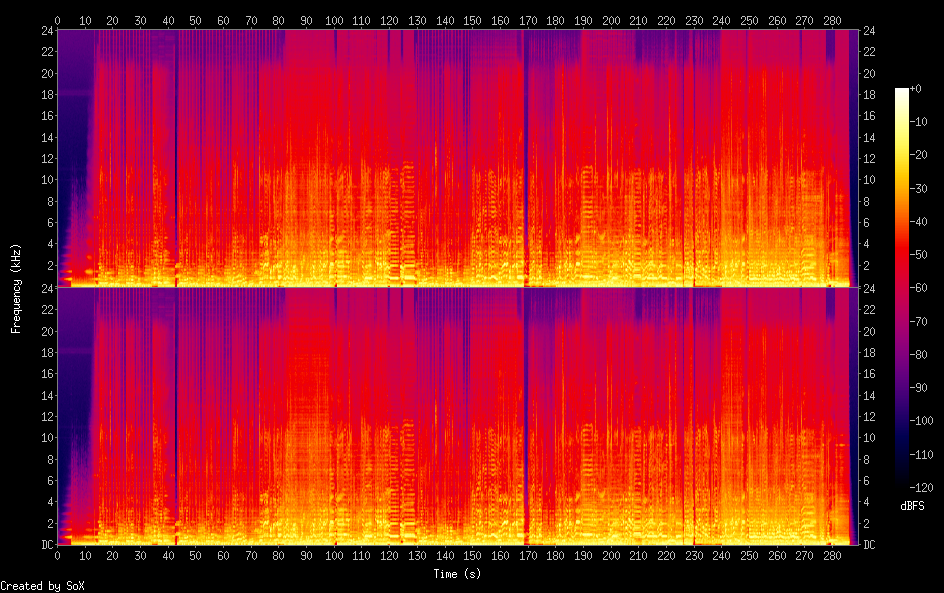Select the "-70" dBFS scale label

pos(919,321)
